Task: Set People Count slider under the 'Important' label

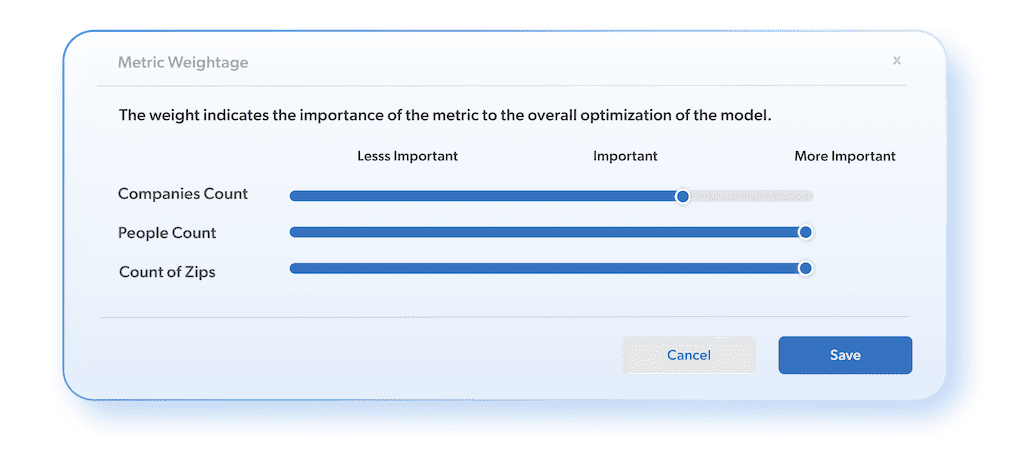Action: click(625, 232)
